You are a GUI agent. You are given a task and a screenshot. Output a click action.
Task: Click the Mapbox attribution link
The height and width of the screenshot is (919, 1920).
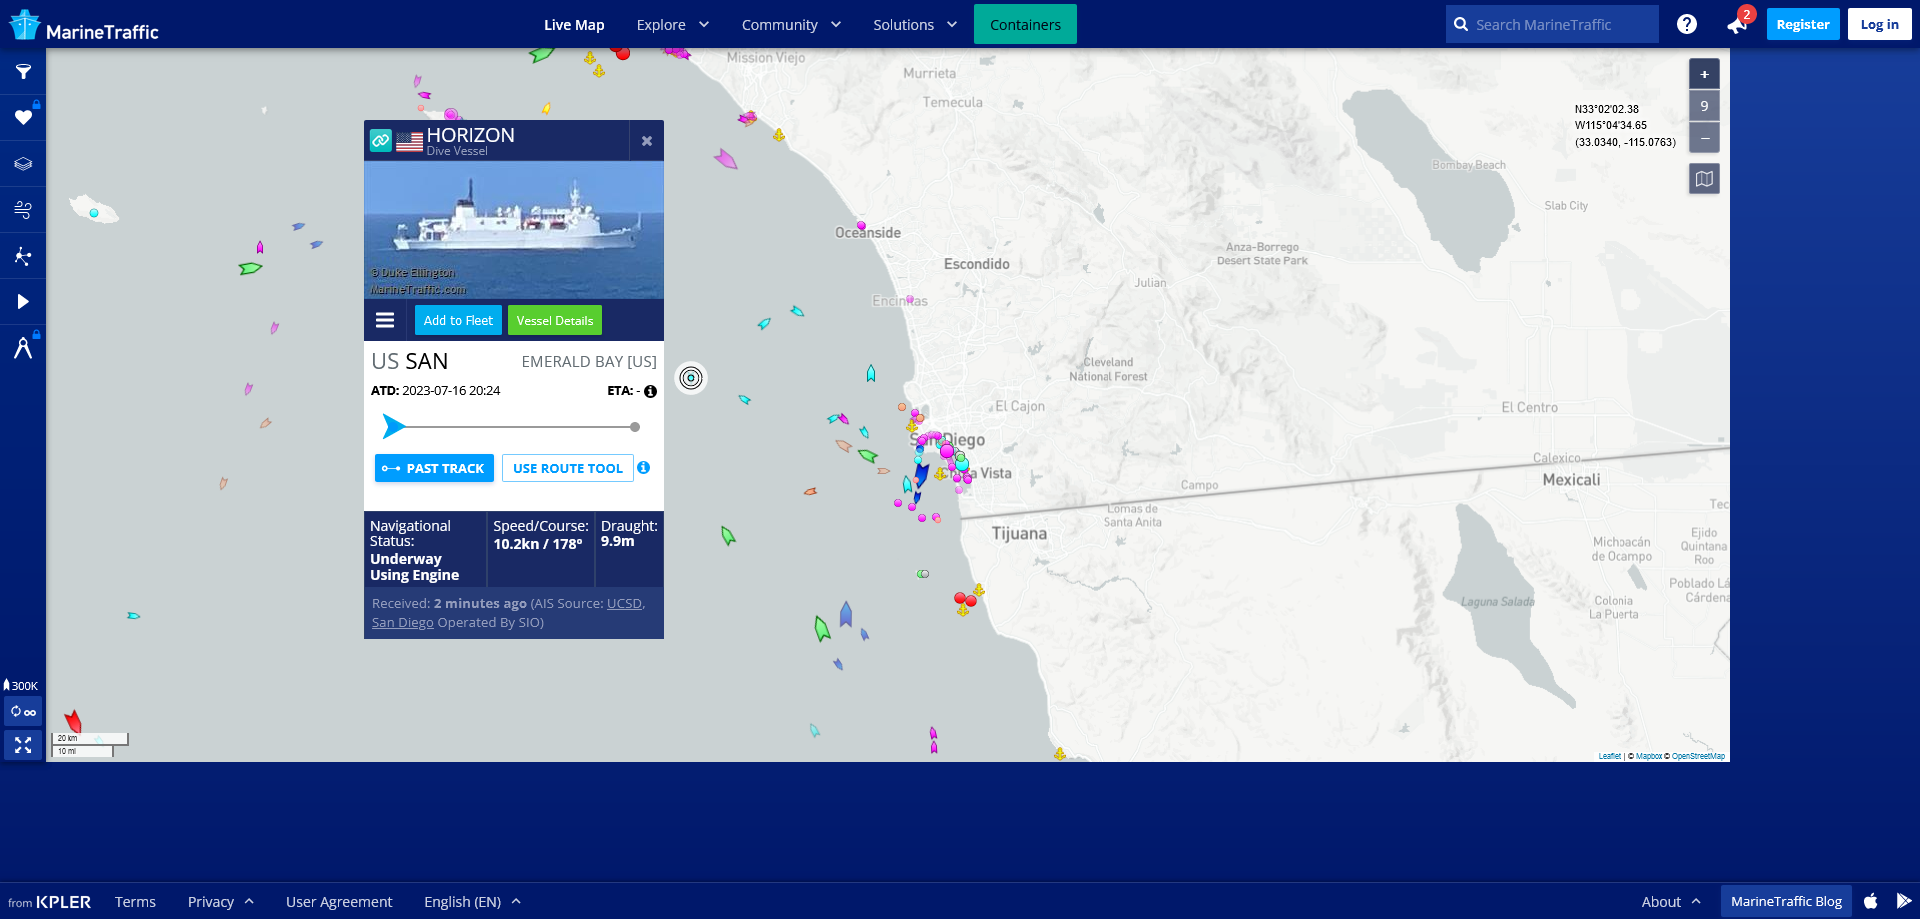click(x=1649, y=756)
